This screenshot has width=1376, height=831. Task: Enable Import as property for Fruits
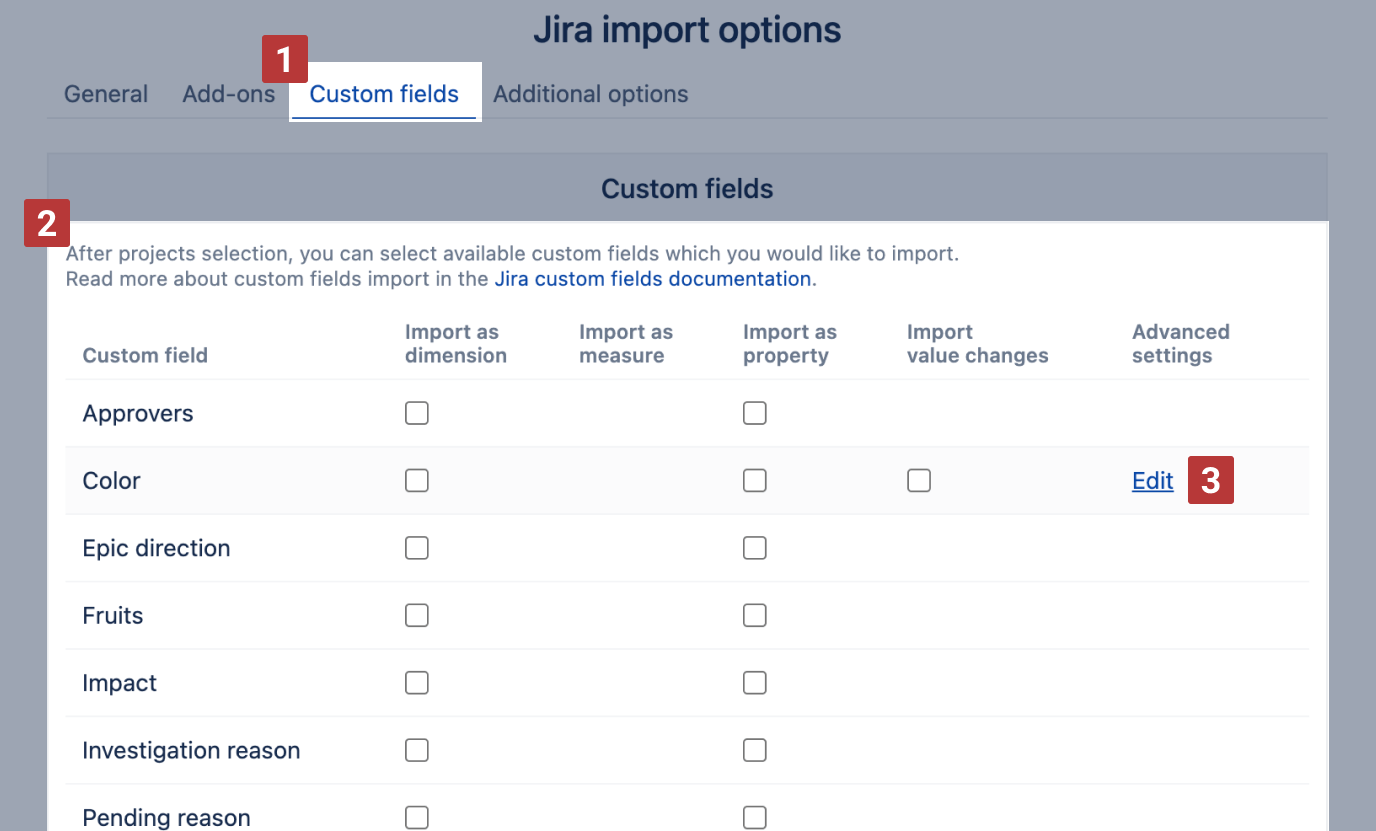(755, 615)
